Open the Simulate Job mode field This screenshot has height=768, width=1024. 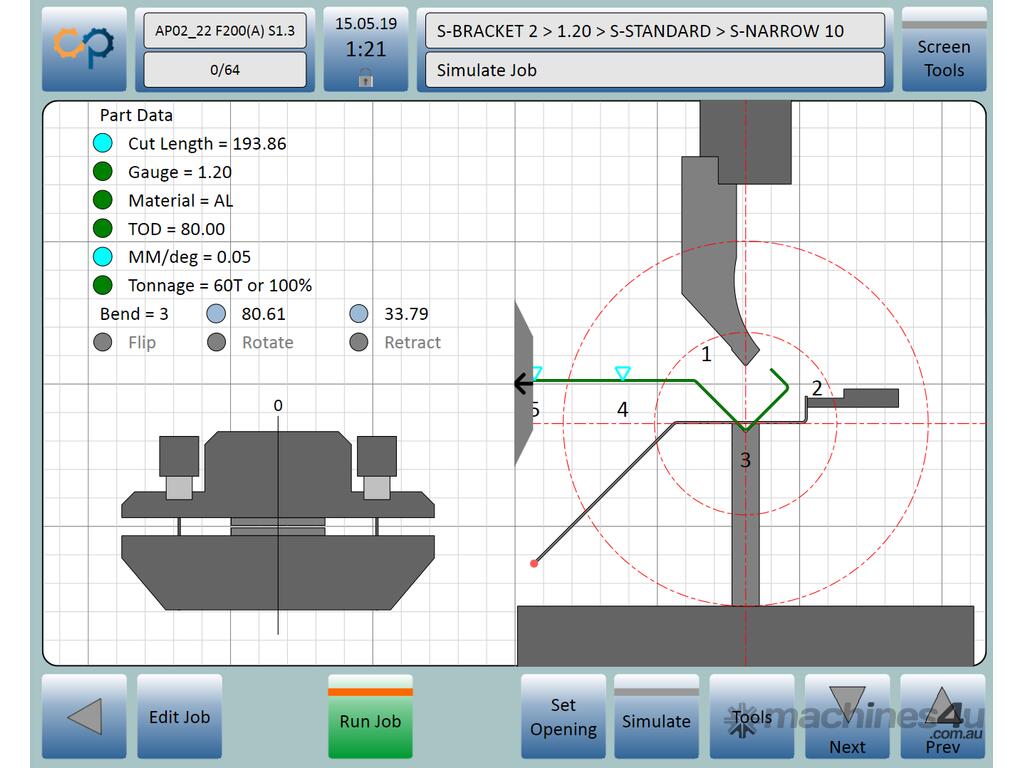click(654, 70)
